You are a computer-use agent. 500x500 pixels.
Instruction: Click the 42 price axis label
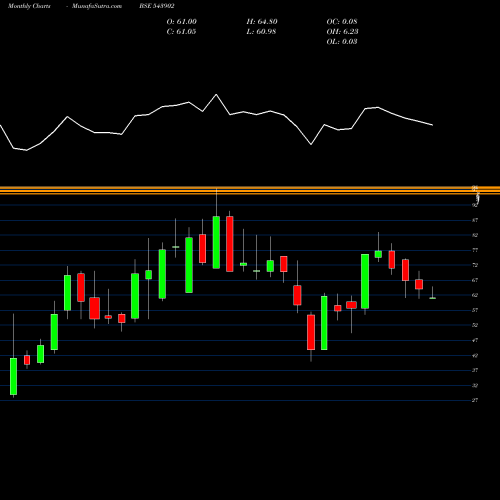coord(475,356)
